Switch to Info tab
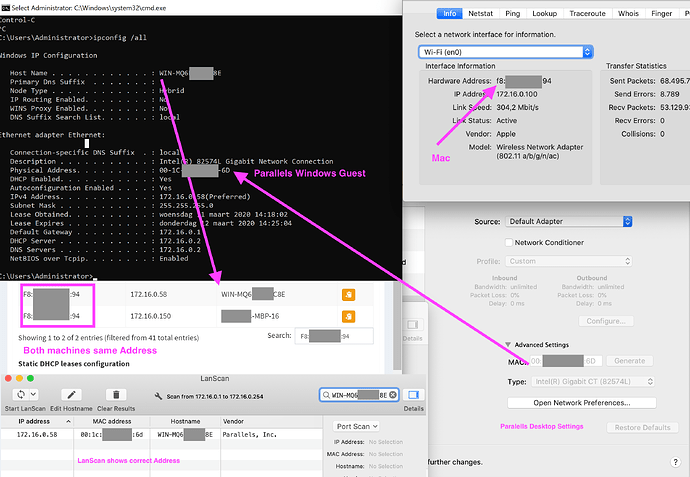The height and width of the screenshot is (477, 690). (449, 14)
